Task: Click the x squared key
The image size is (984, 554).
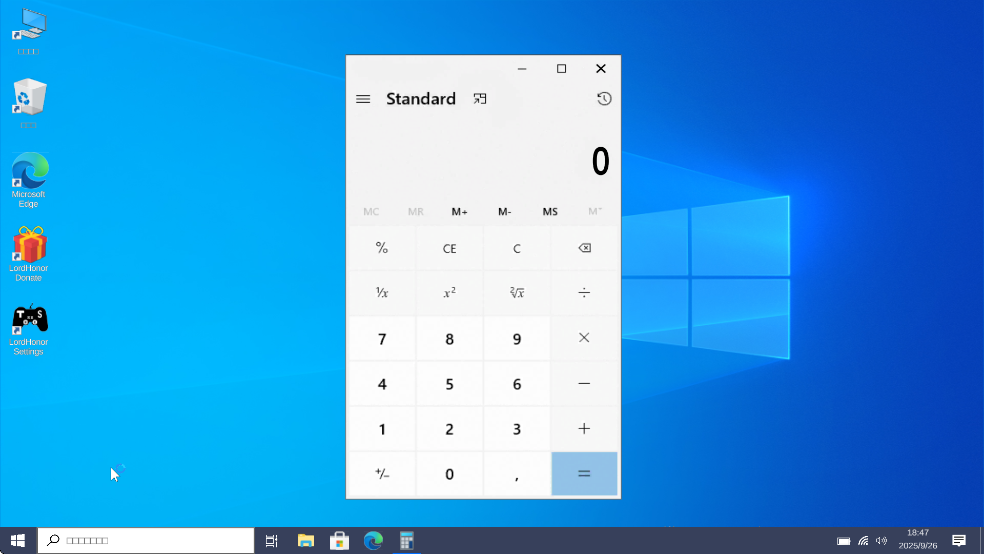Action: click(449, 293)
